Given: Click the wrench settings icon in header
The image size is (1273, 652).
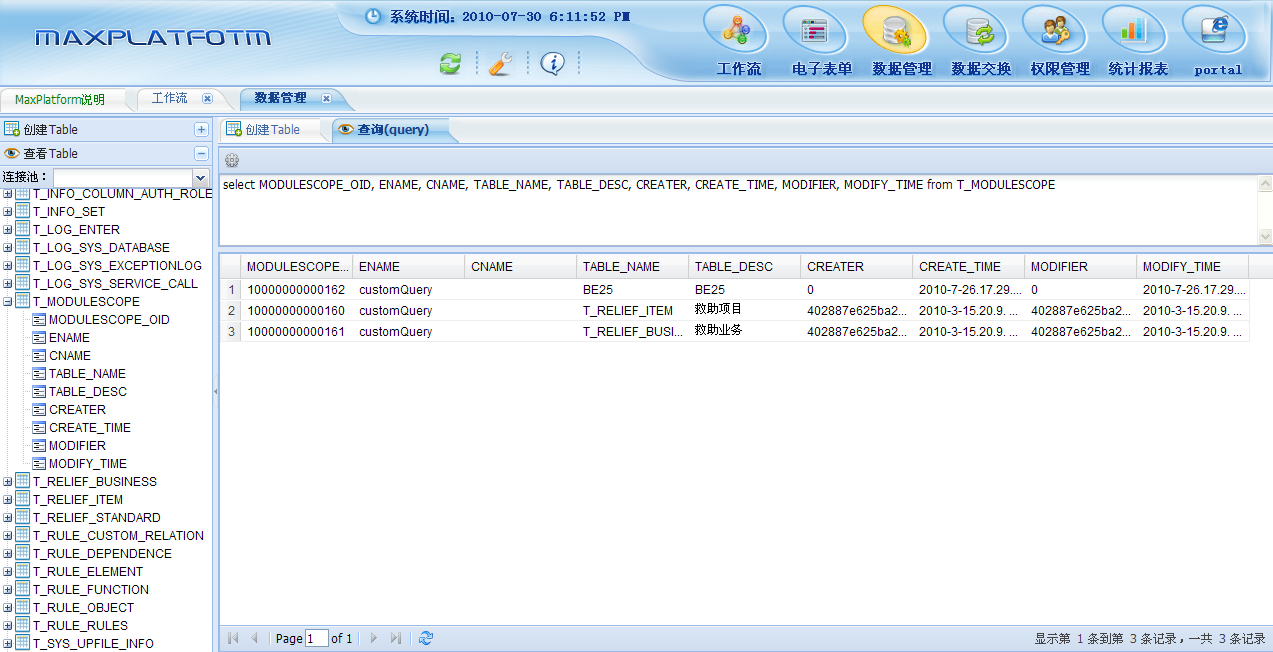Looking at the screenshot, I should coord(501,63).
